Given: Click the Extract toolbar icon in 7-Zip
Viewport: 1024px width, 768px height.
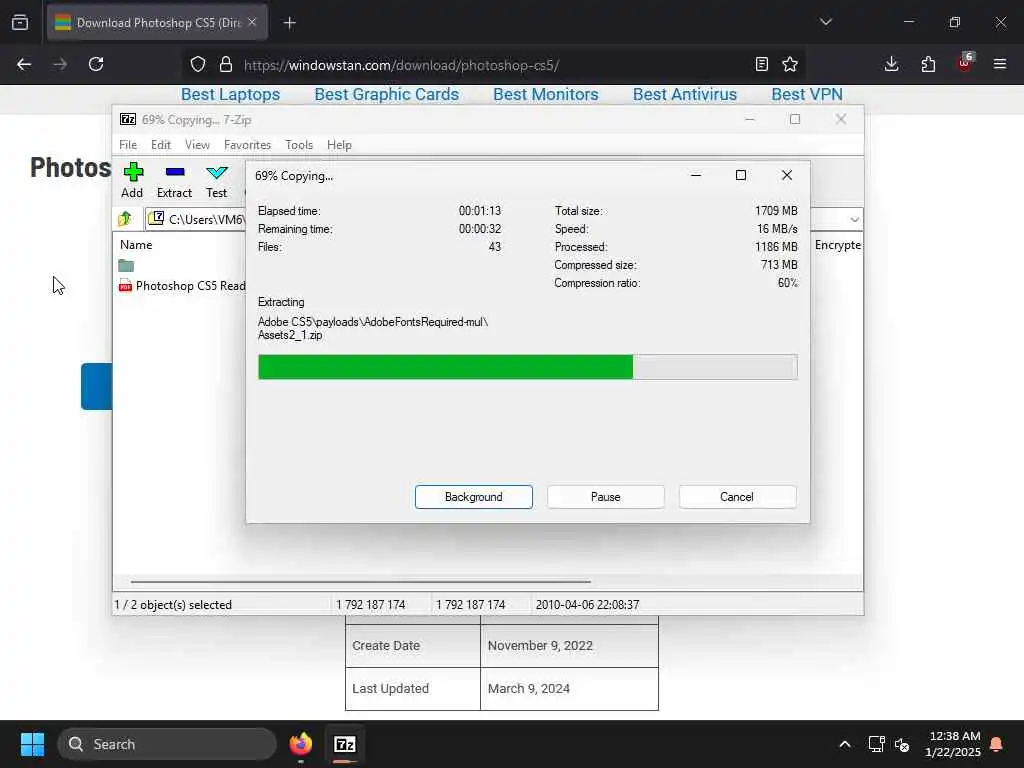Looking at the screenshot, I should pyautogui.click(x=174, y=180).
